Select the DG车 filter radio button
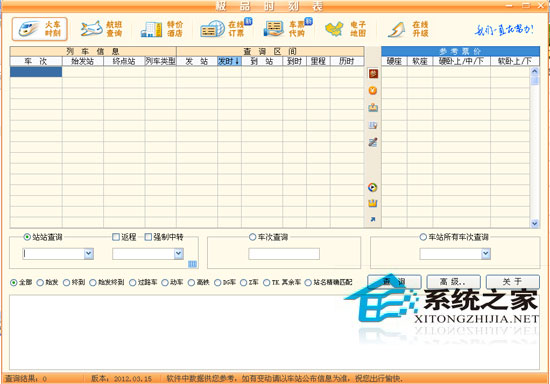The height and width of the screenshot is (384, 550). pos(217,282)
